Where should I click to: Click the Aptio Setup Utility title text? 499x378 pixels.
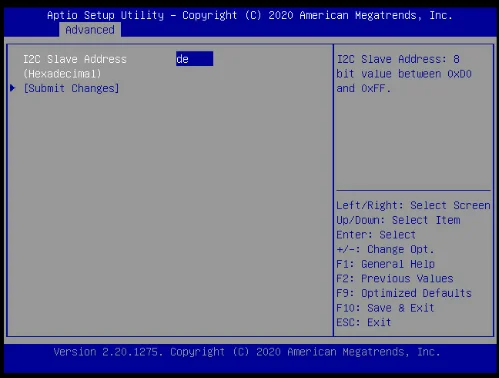click(x=250, y=15)
